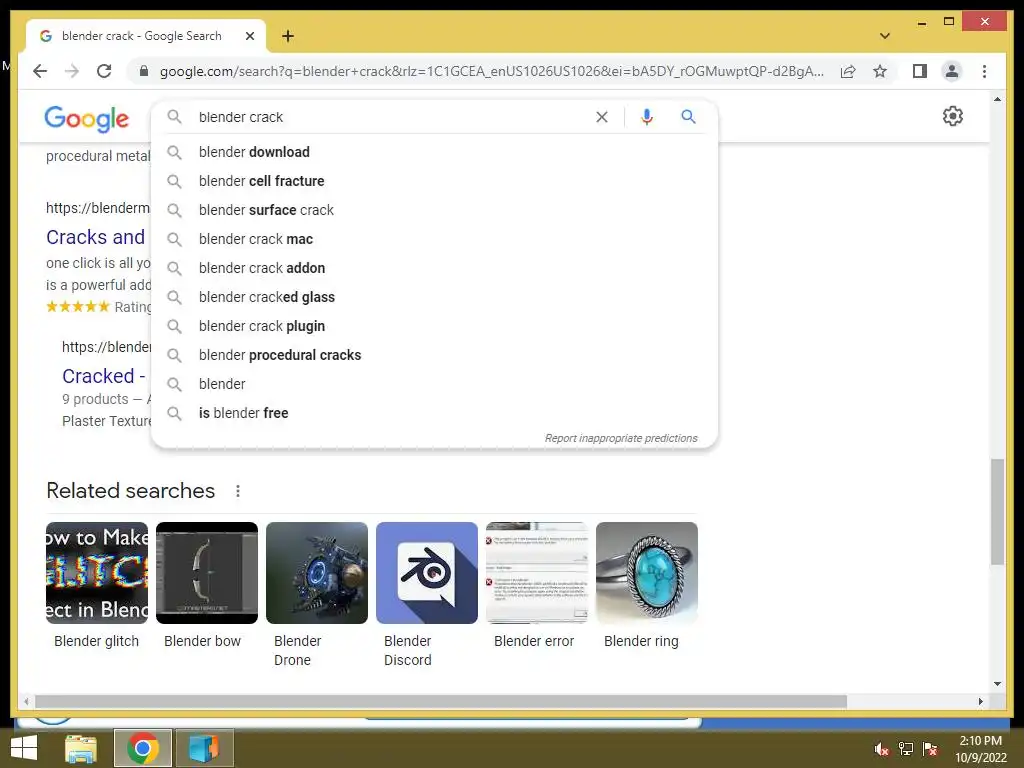
Task: Click the Blender ring label
Action: pos(641,641)
